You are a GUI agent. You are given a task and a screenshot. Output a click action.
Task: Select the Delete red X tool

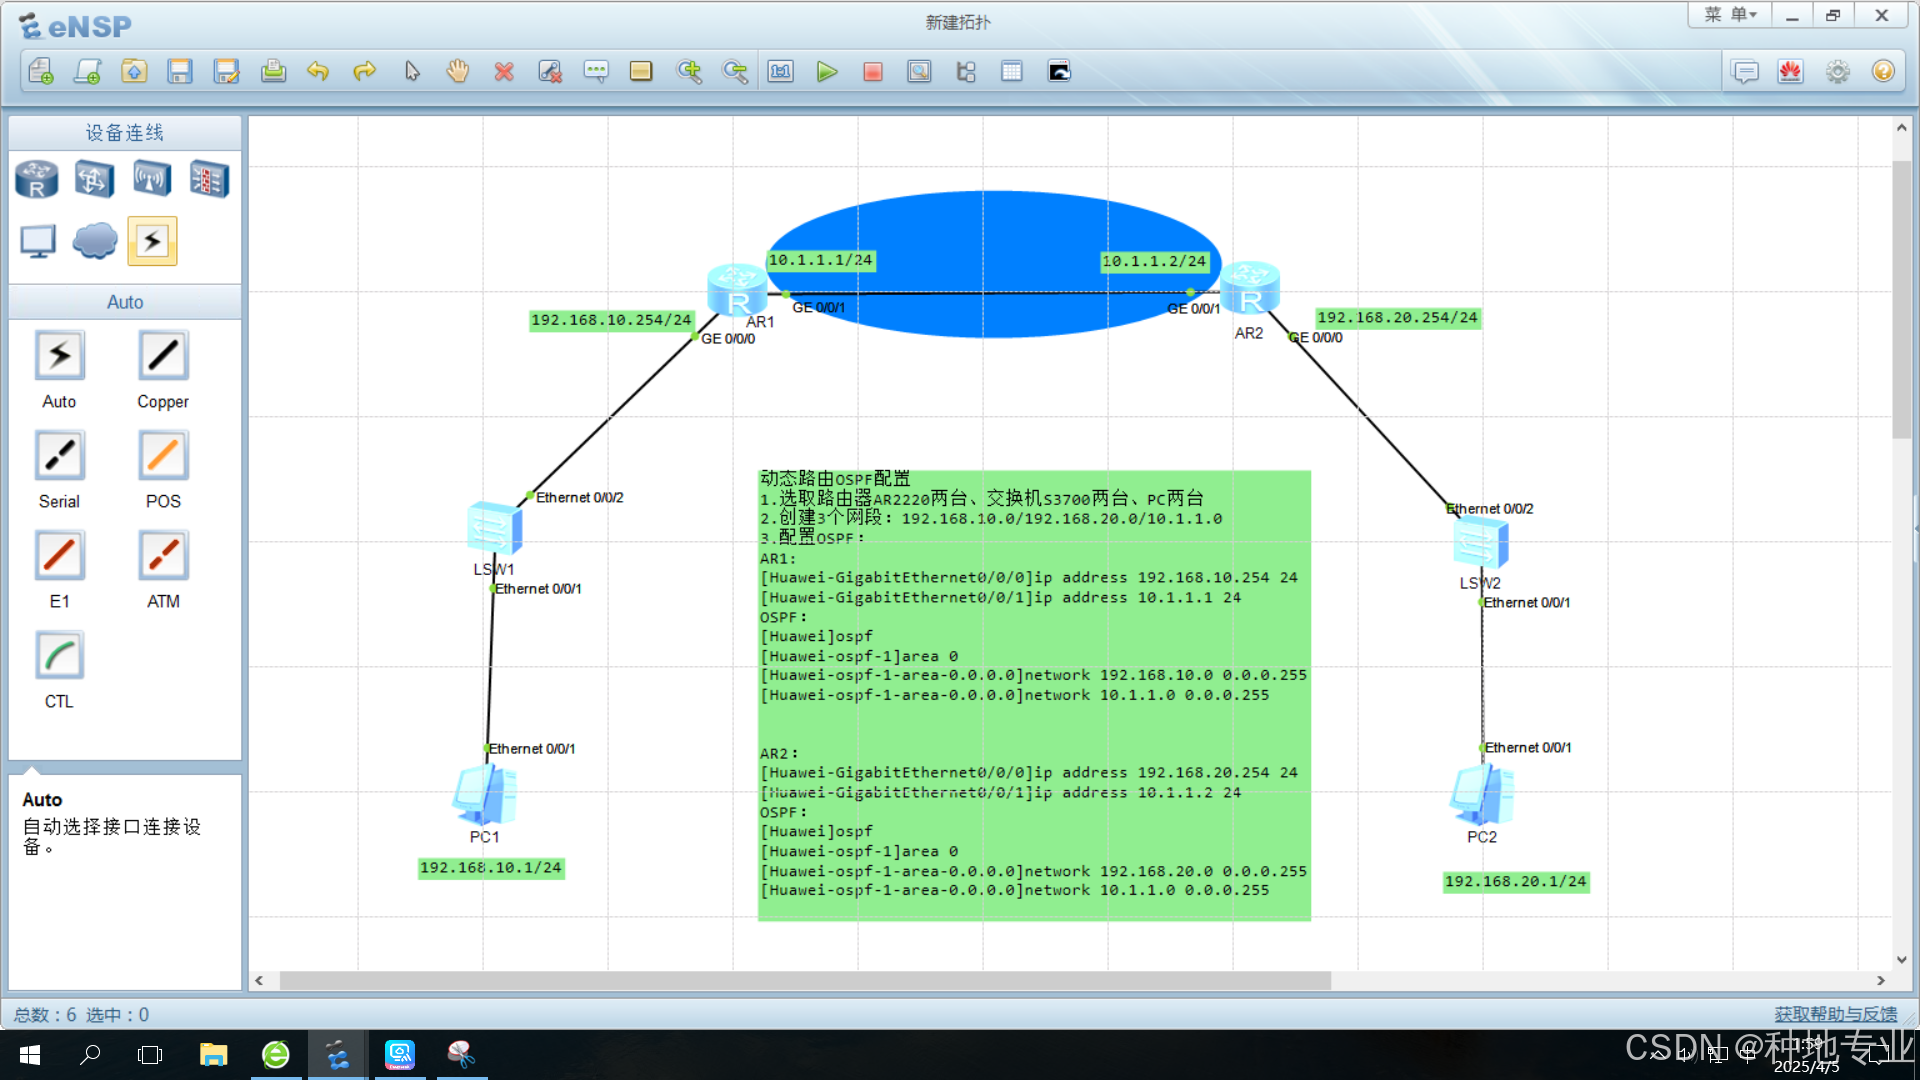(504, 72)
